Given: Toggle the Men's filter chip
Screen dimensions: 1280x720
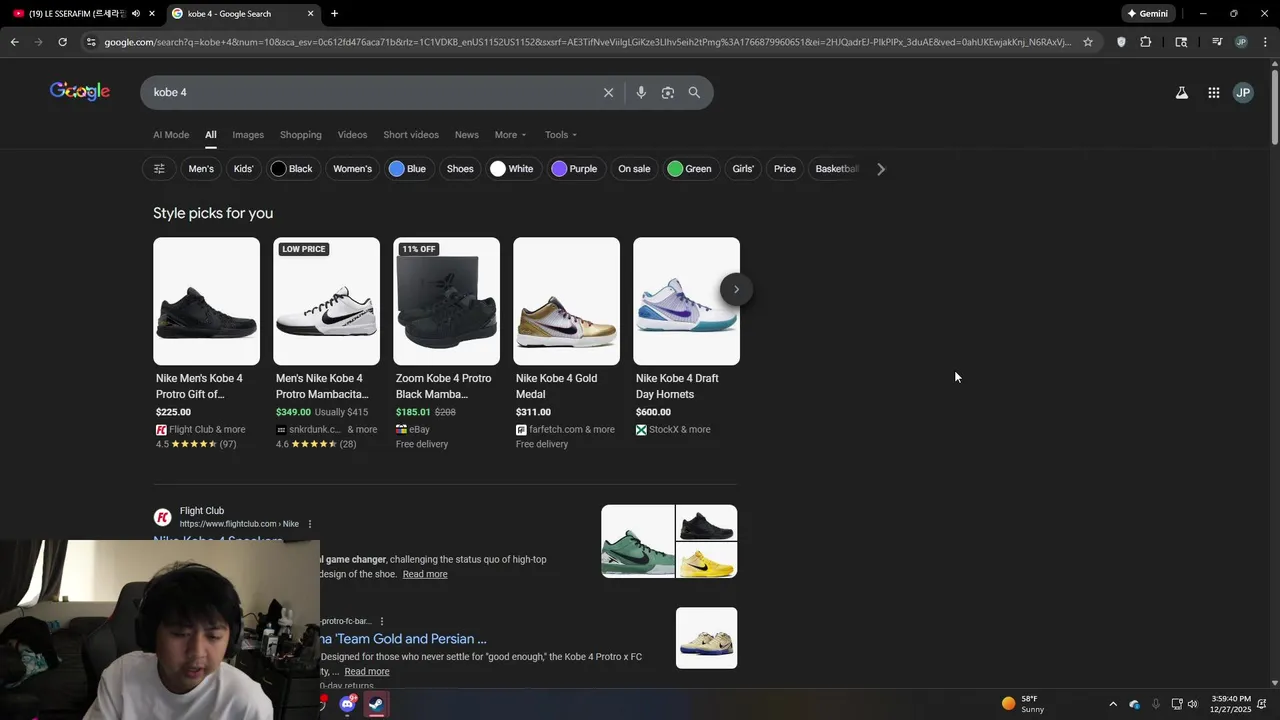Looking at the screenshot, I should tap(201, 169).
